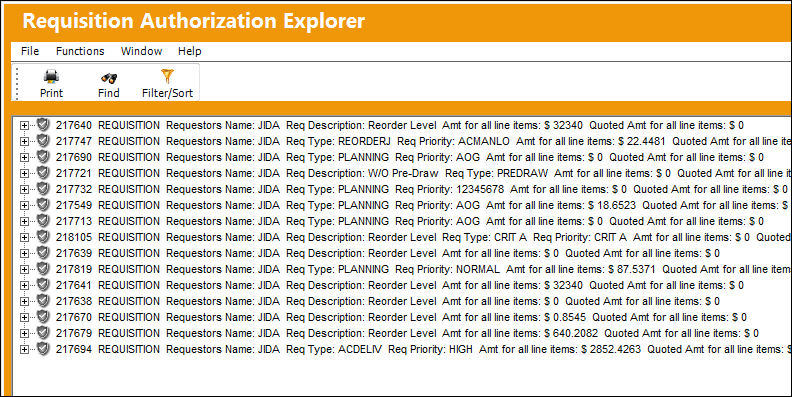Screen dimensions: 792x397
Task: Click shield icon of requisition 217819
Action: pyautogui.click(x=43, y=269)
